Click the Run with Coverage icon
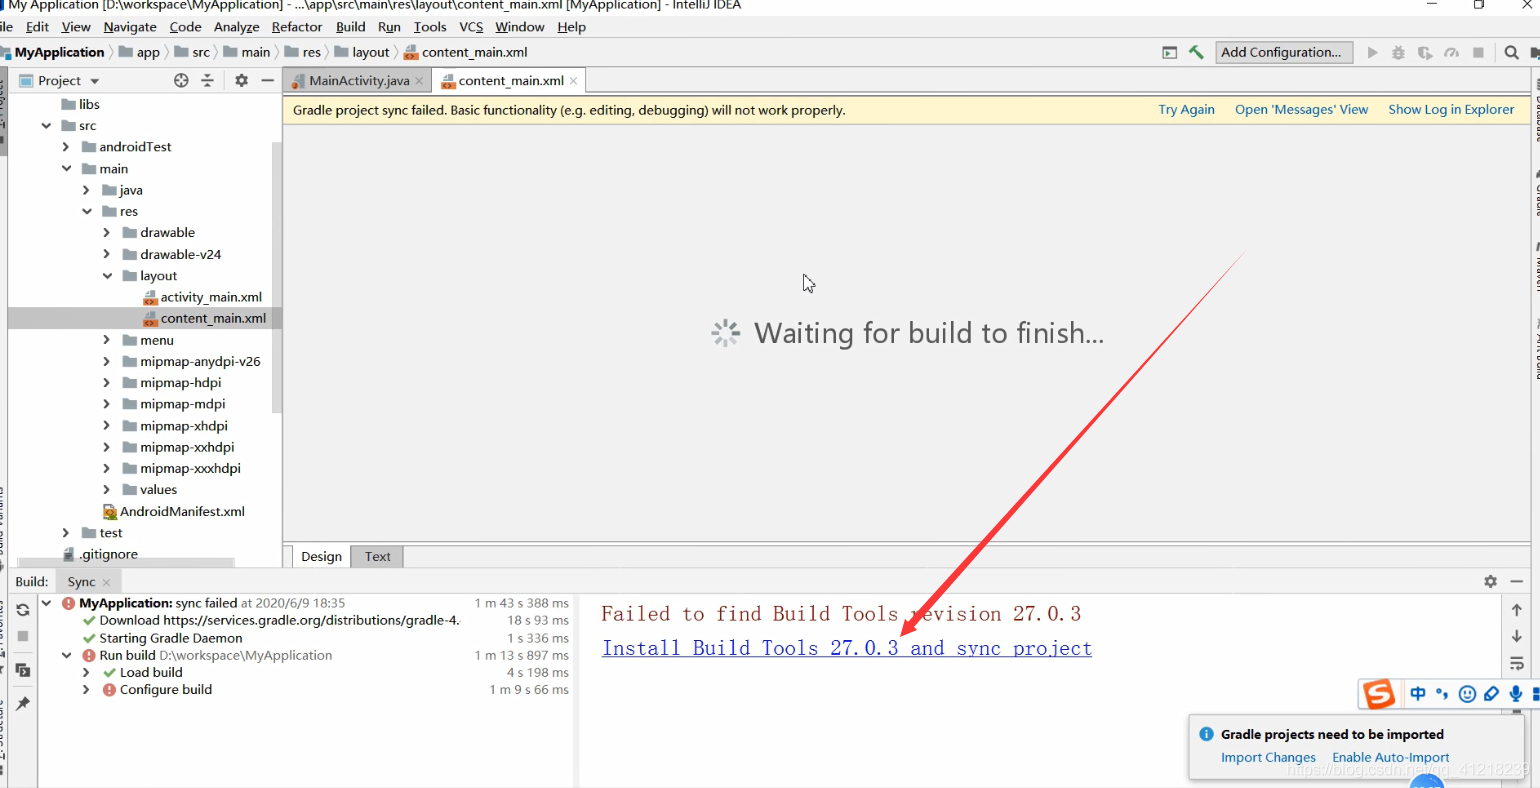The image size is (1540, 788). coord(1425,52)
